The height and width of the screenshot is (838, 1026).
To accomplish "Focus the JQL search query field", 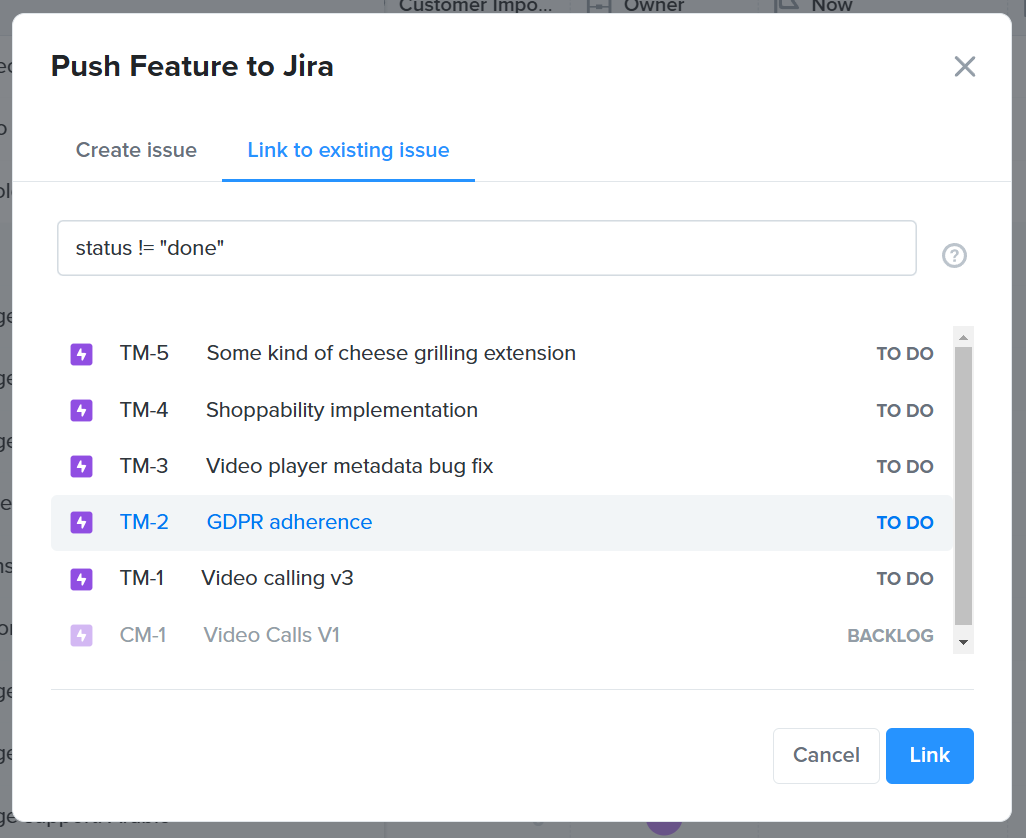I will (486, 248).
